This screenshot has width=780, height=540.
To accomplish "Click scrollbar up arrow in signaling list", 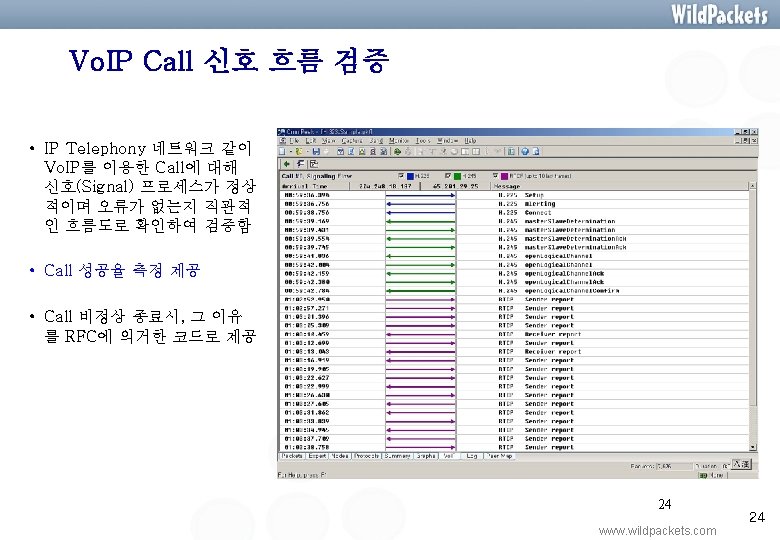I will click(x=753, y=186).
